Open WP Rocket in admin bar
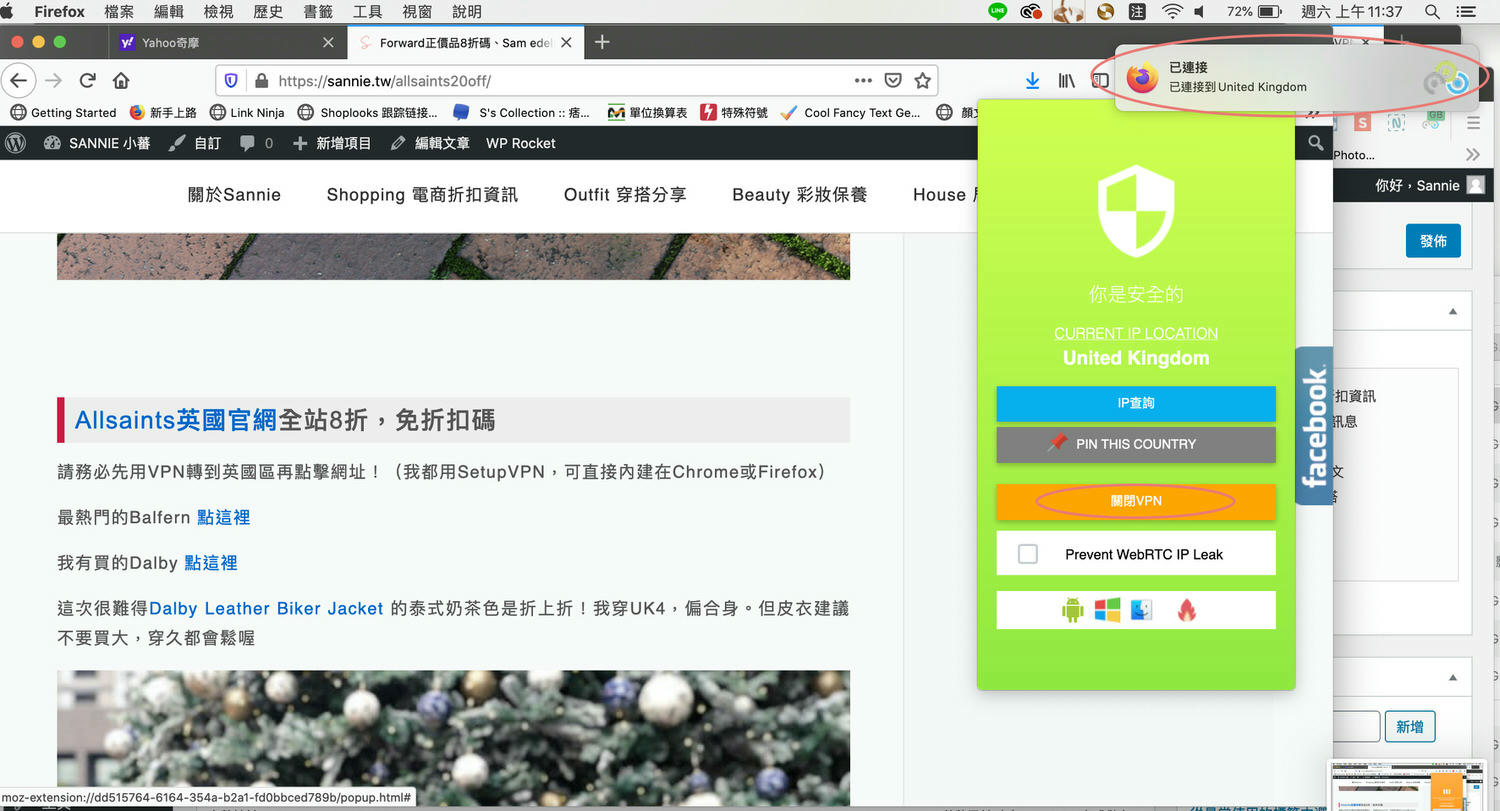The image size is (1500, 811). point(521,143)
